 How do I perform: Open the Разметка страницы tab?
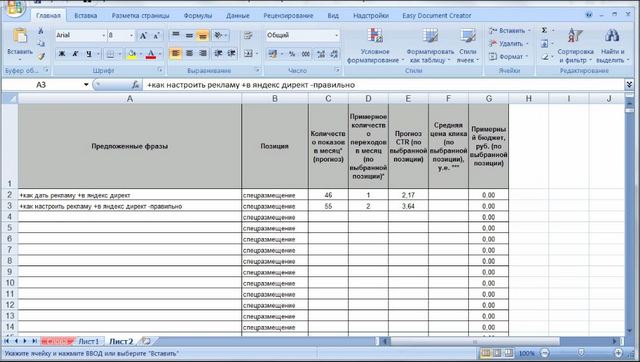click(140, 16)
